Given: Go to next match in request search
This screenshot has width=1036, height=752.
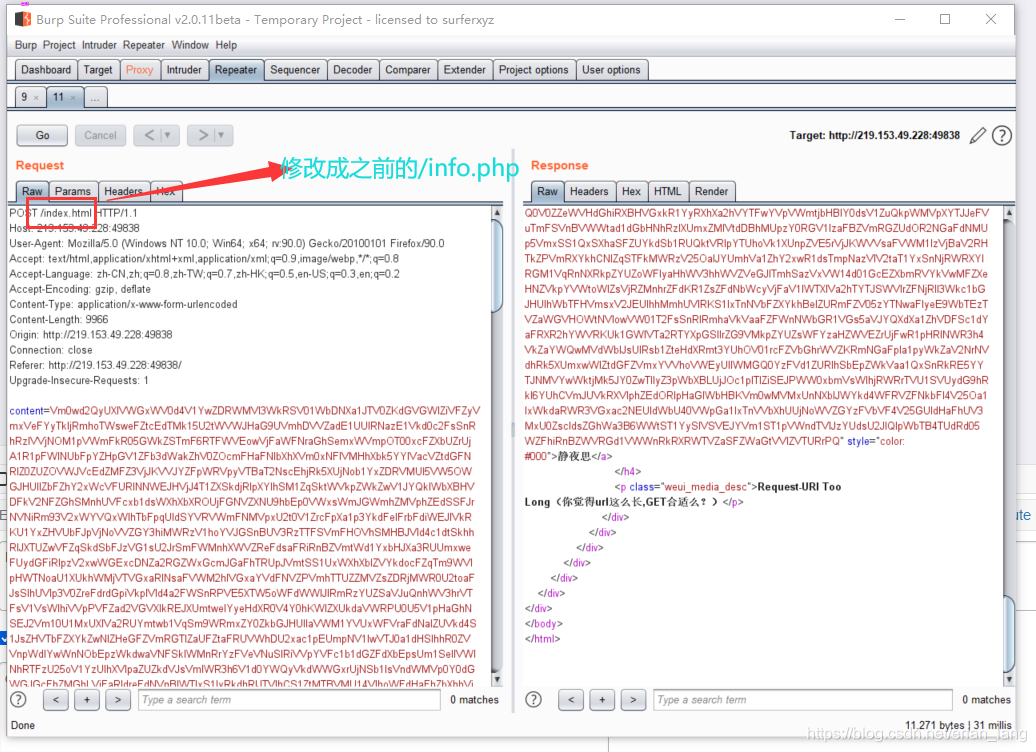Looking at the screenshot, I should click(118, 700).
